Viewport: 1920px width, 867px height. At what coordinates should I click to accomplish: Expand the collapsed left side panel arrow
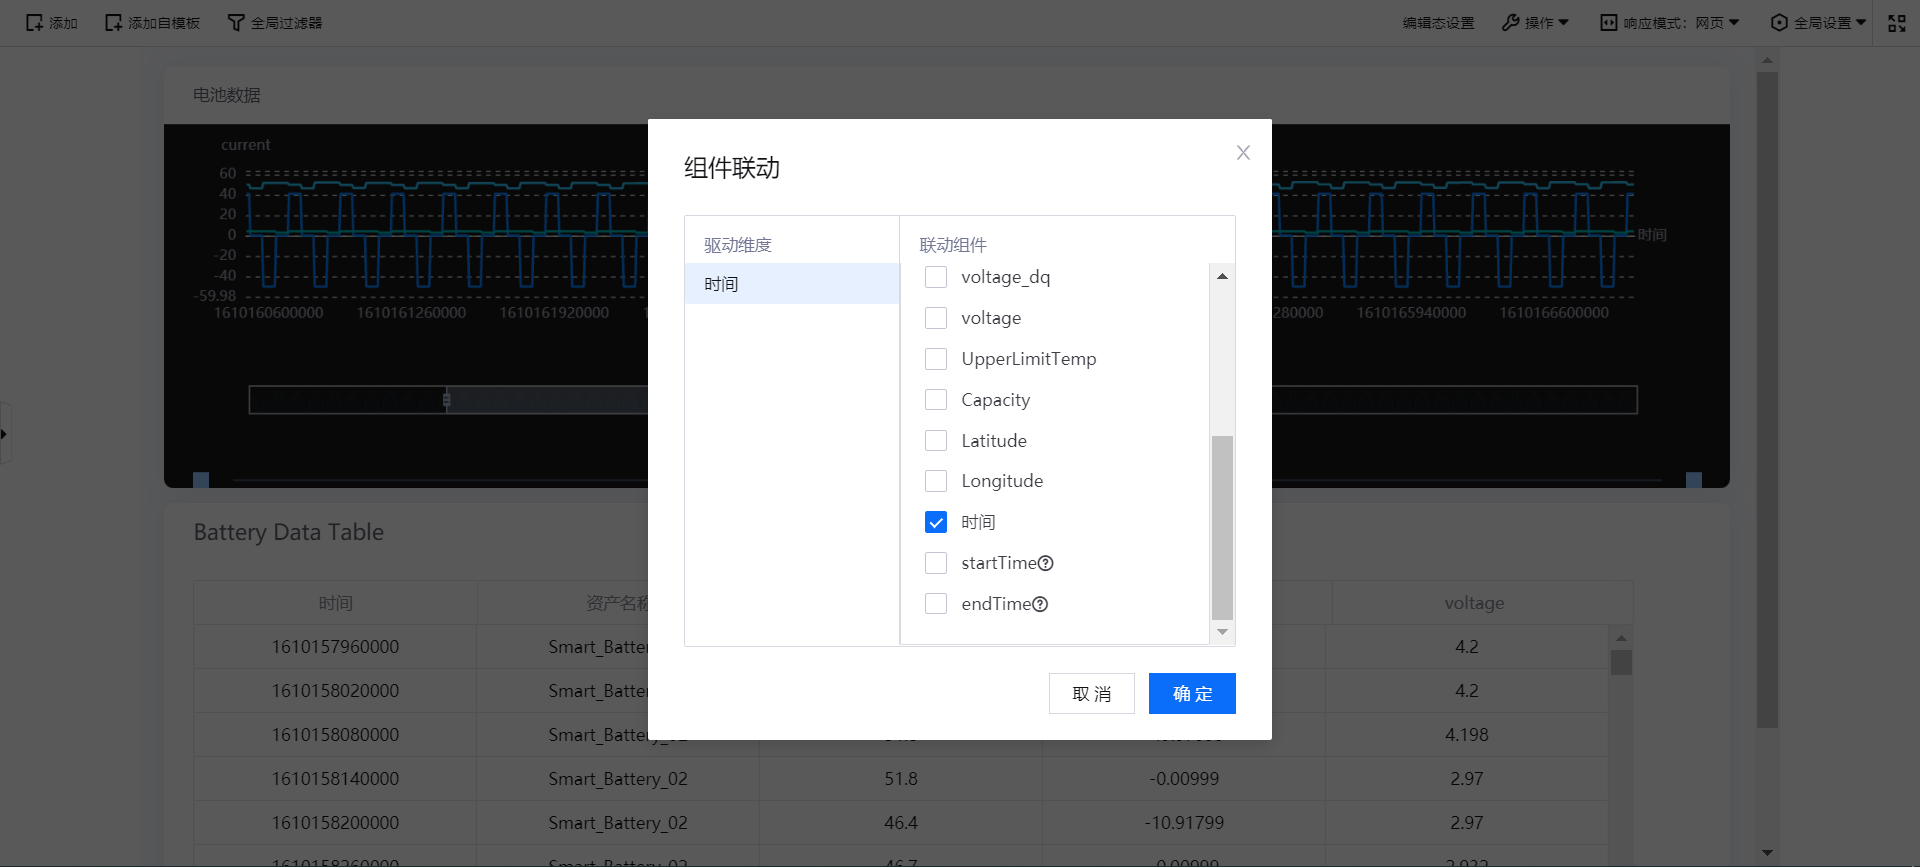5,433
